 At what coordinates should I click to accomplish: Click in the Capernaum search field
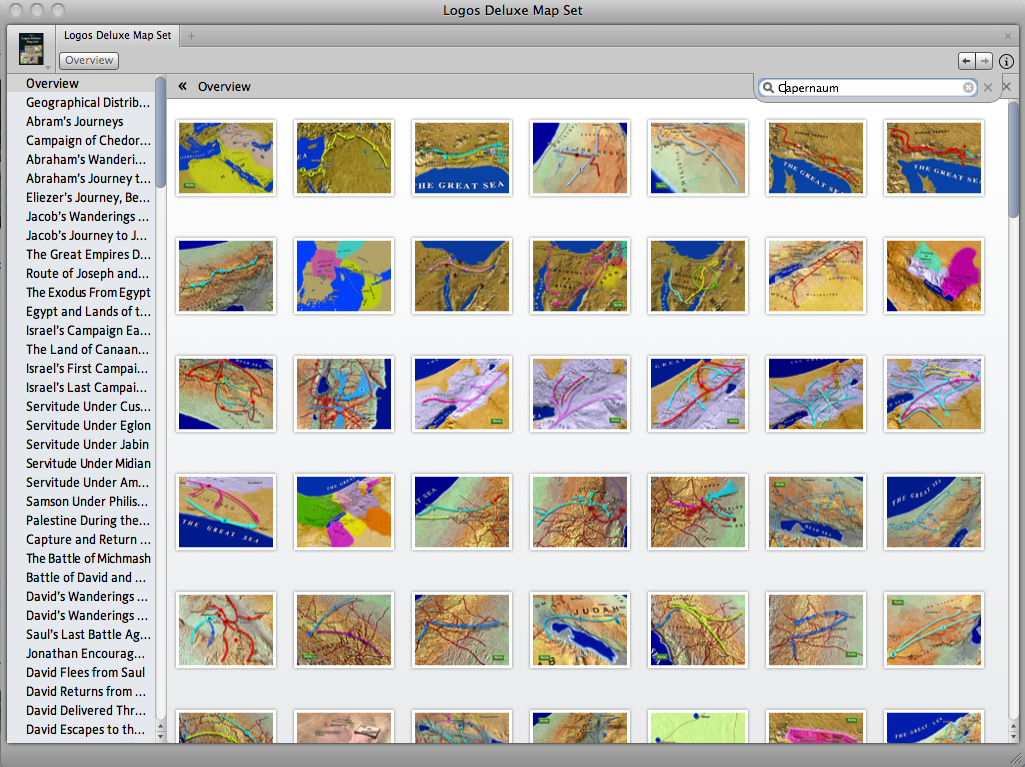tap(870, 88)
